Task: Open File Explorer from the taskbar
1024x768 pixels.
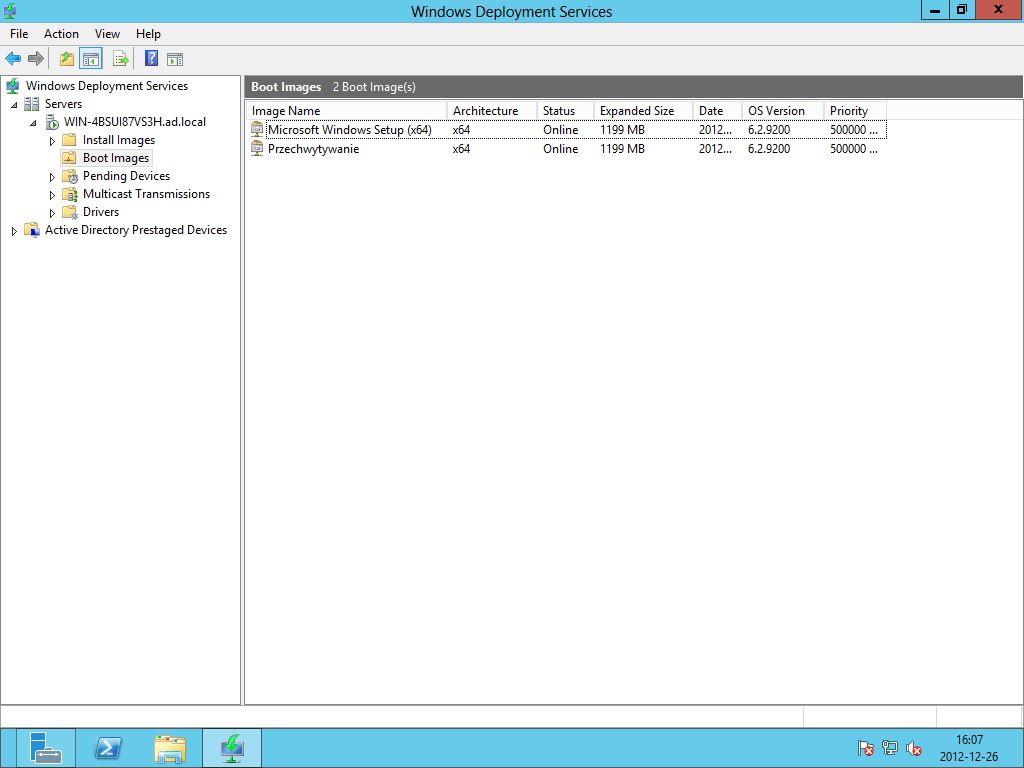Action: point(170,748)
